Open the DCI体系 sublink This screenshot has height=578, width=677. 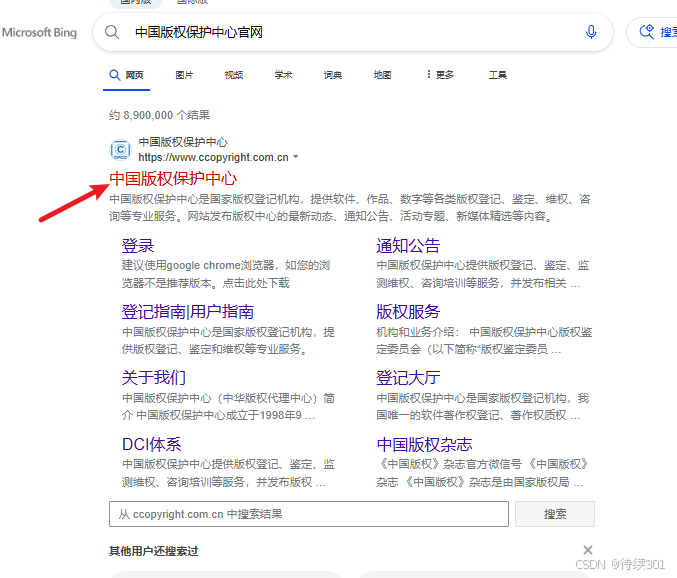[152, 444]
